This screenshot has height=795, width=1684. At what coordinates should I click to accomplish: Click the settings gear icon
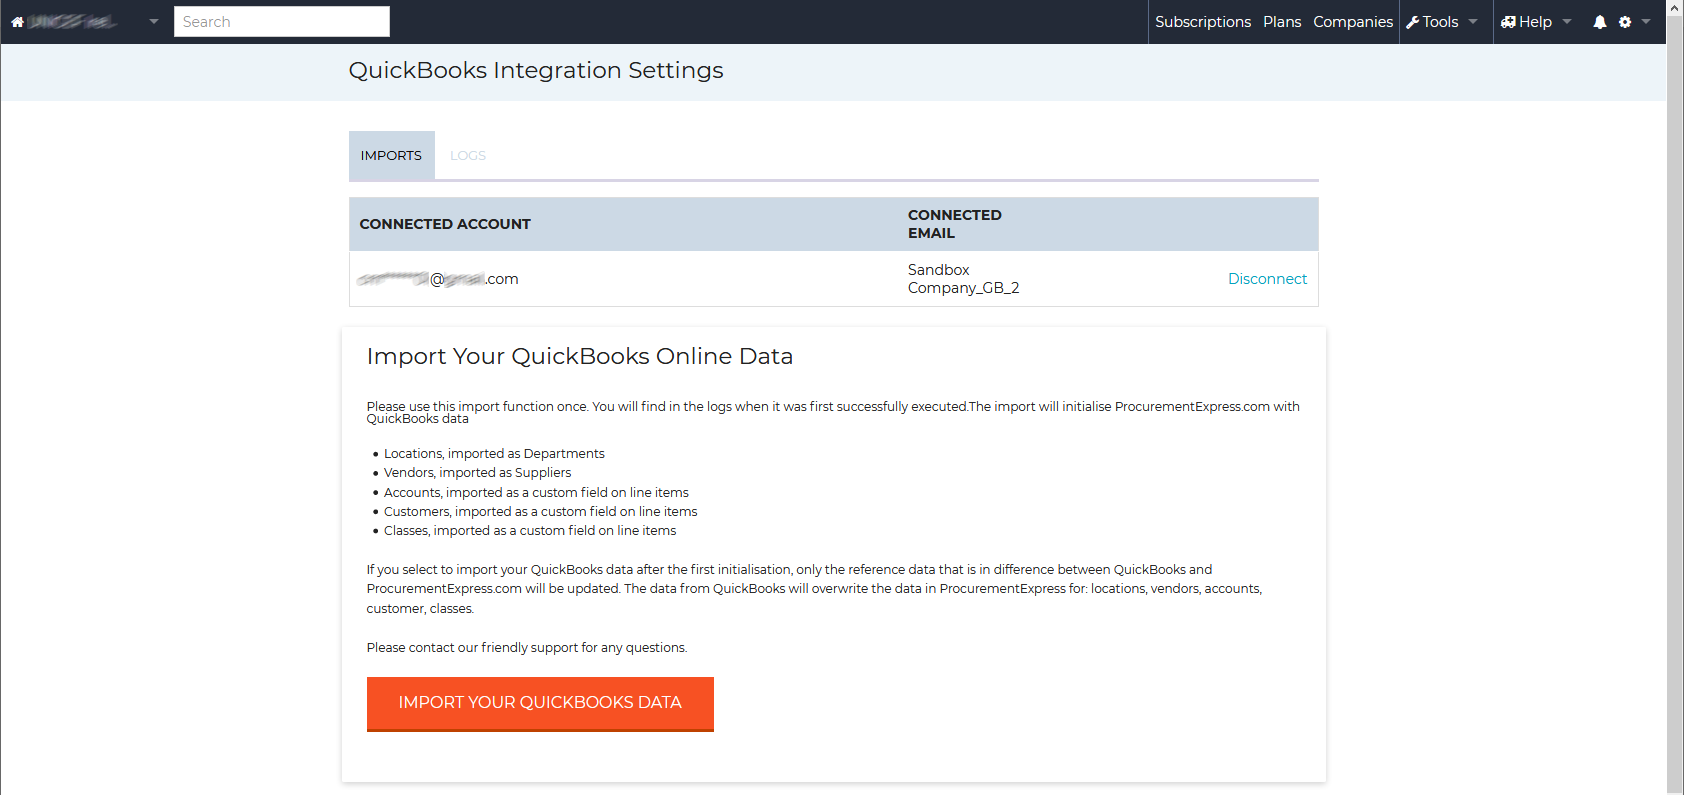pyautogui.click(x=1625, y=22)
